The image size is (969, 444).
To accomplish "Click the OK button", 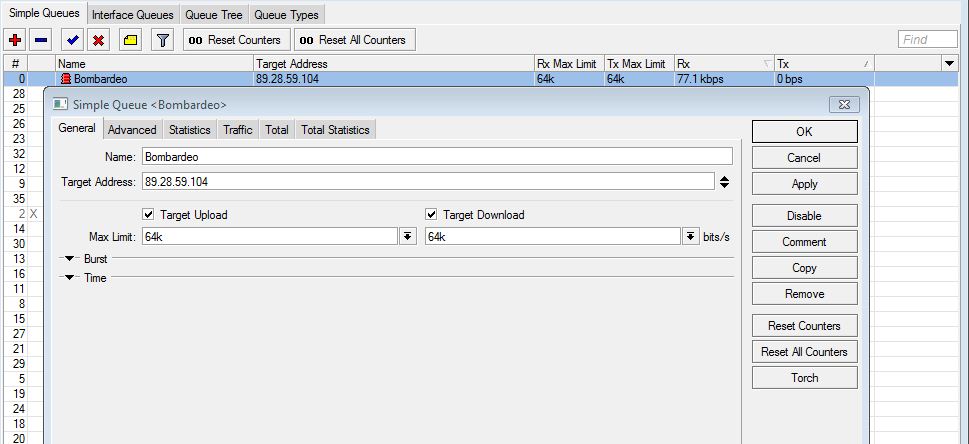I will [x=805, y=132].
